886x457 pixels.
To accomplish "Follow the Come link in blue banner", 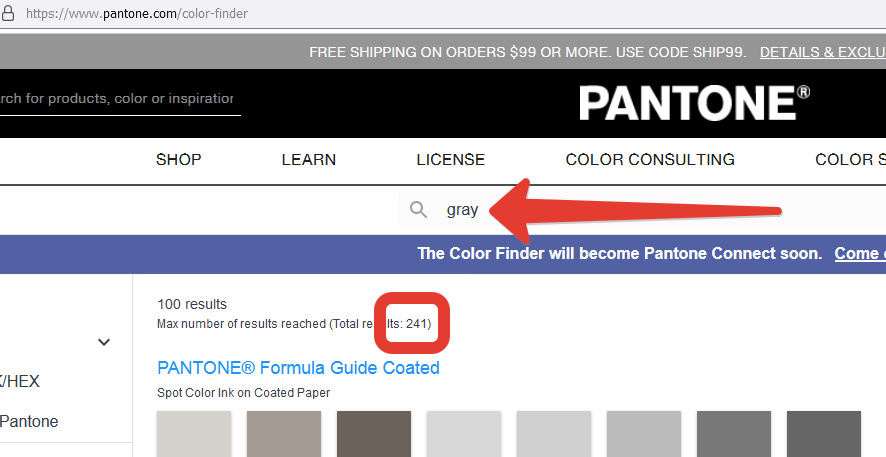I will pos(860,253).
